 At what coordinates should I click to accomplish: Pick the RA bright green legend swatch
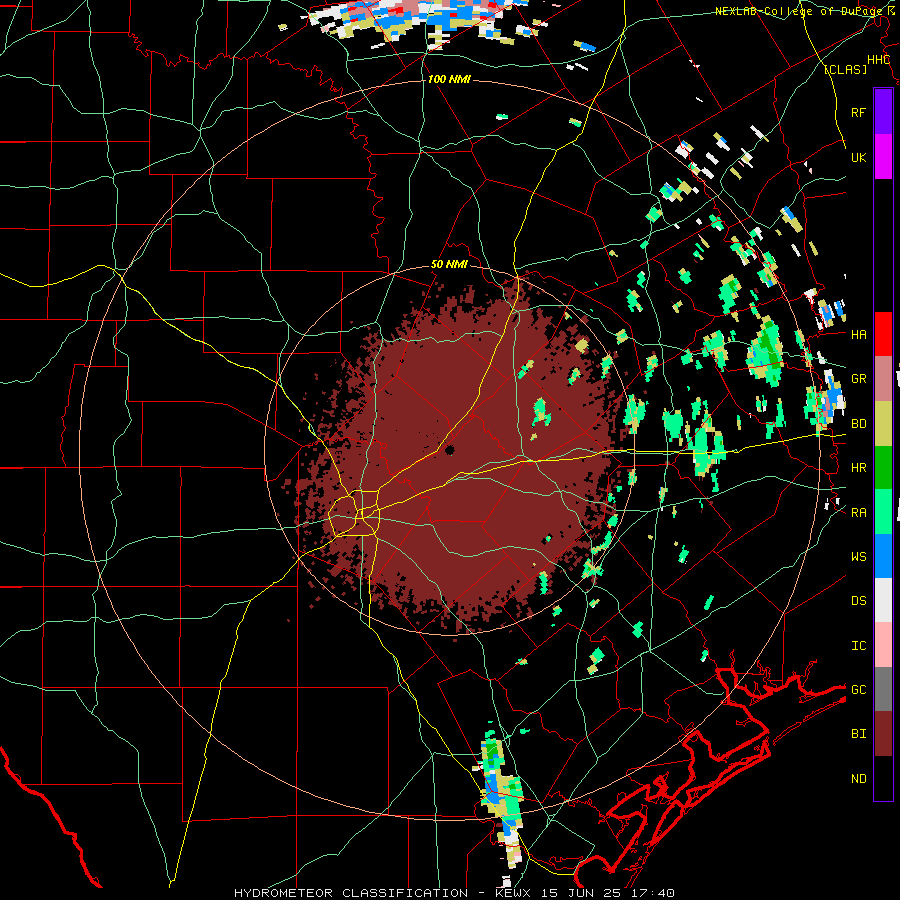coord(883,512)
